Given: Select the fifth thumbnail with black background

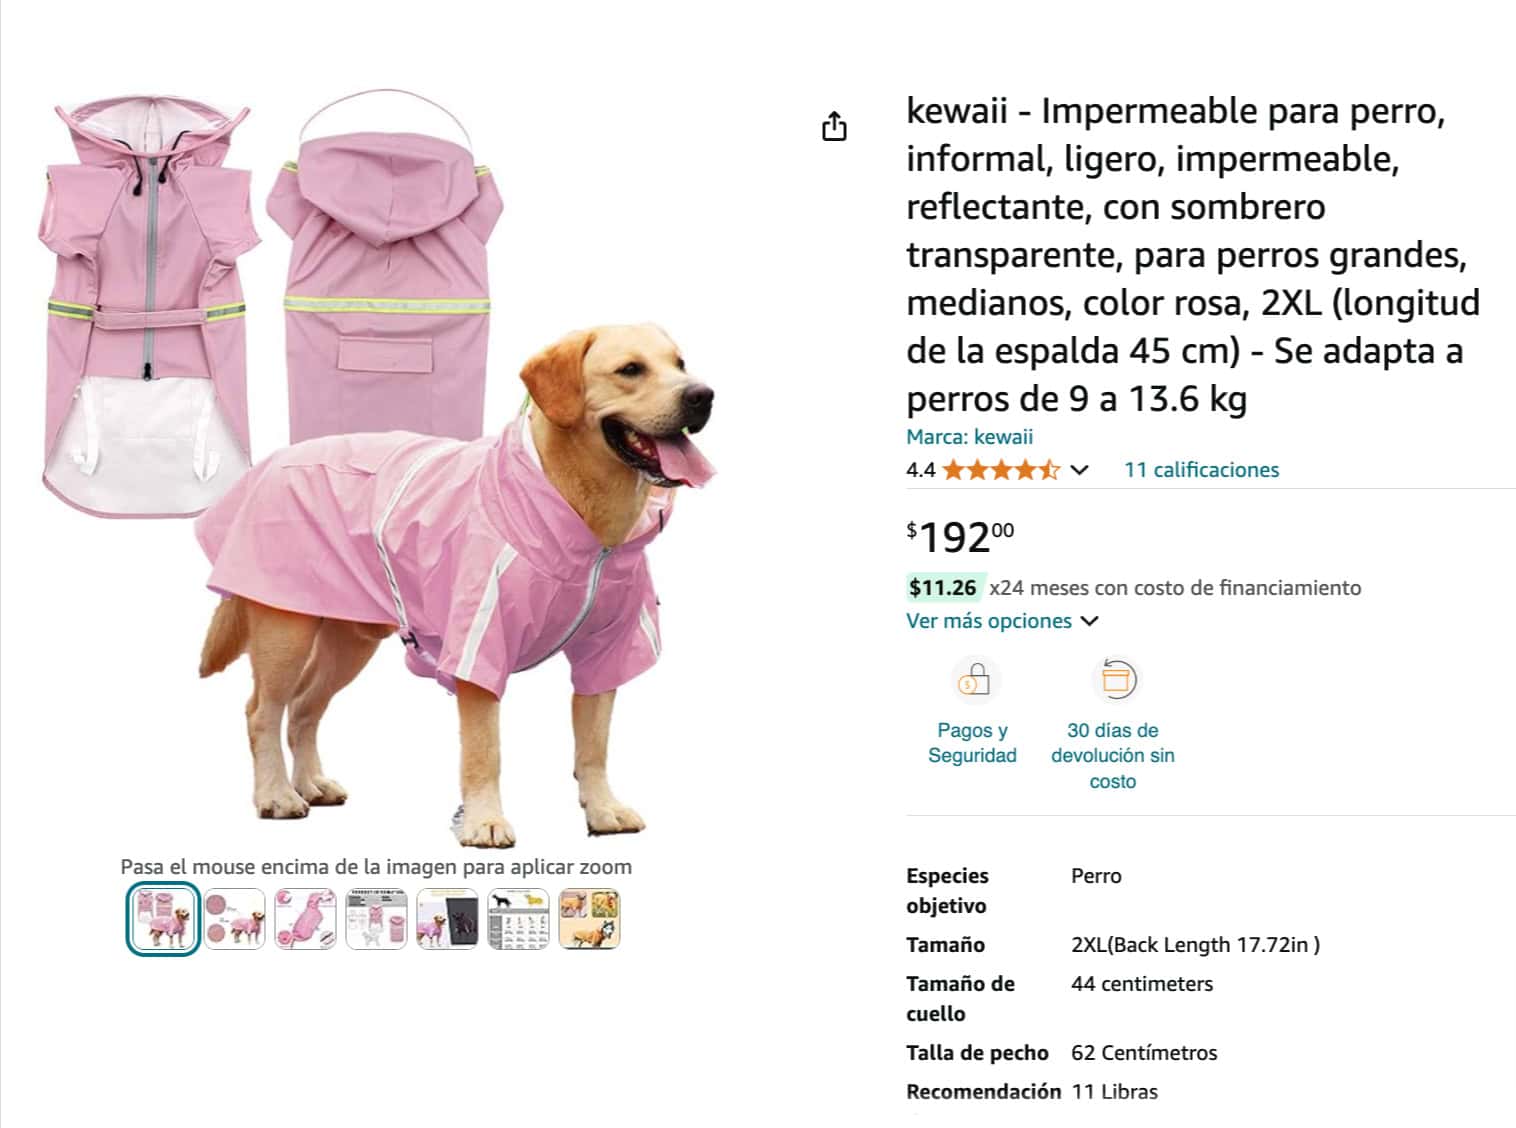Looking at the screenshot, I should coord(447,919).
